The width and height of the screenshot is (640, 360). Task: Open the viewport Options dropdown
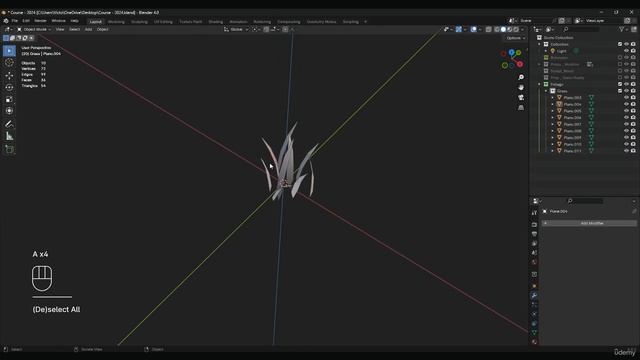click(x=516, y=38)
